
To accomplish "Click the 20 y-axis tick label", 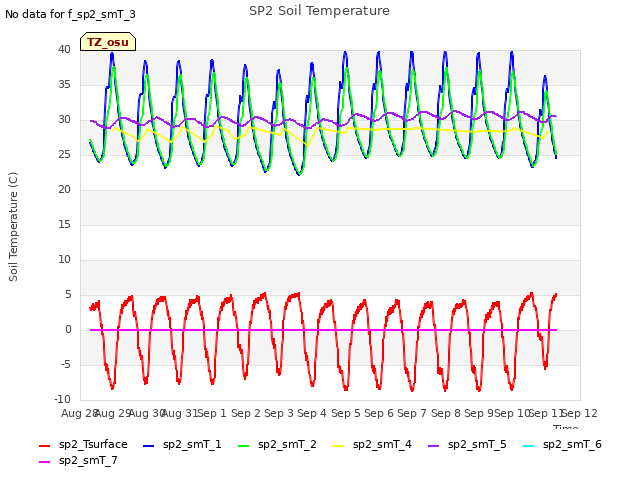I will point(64,189).
